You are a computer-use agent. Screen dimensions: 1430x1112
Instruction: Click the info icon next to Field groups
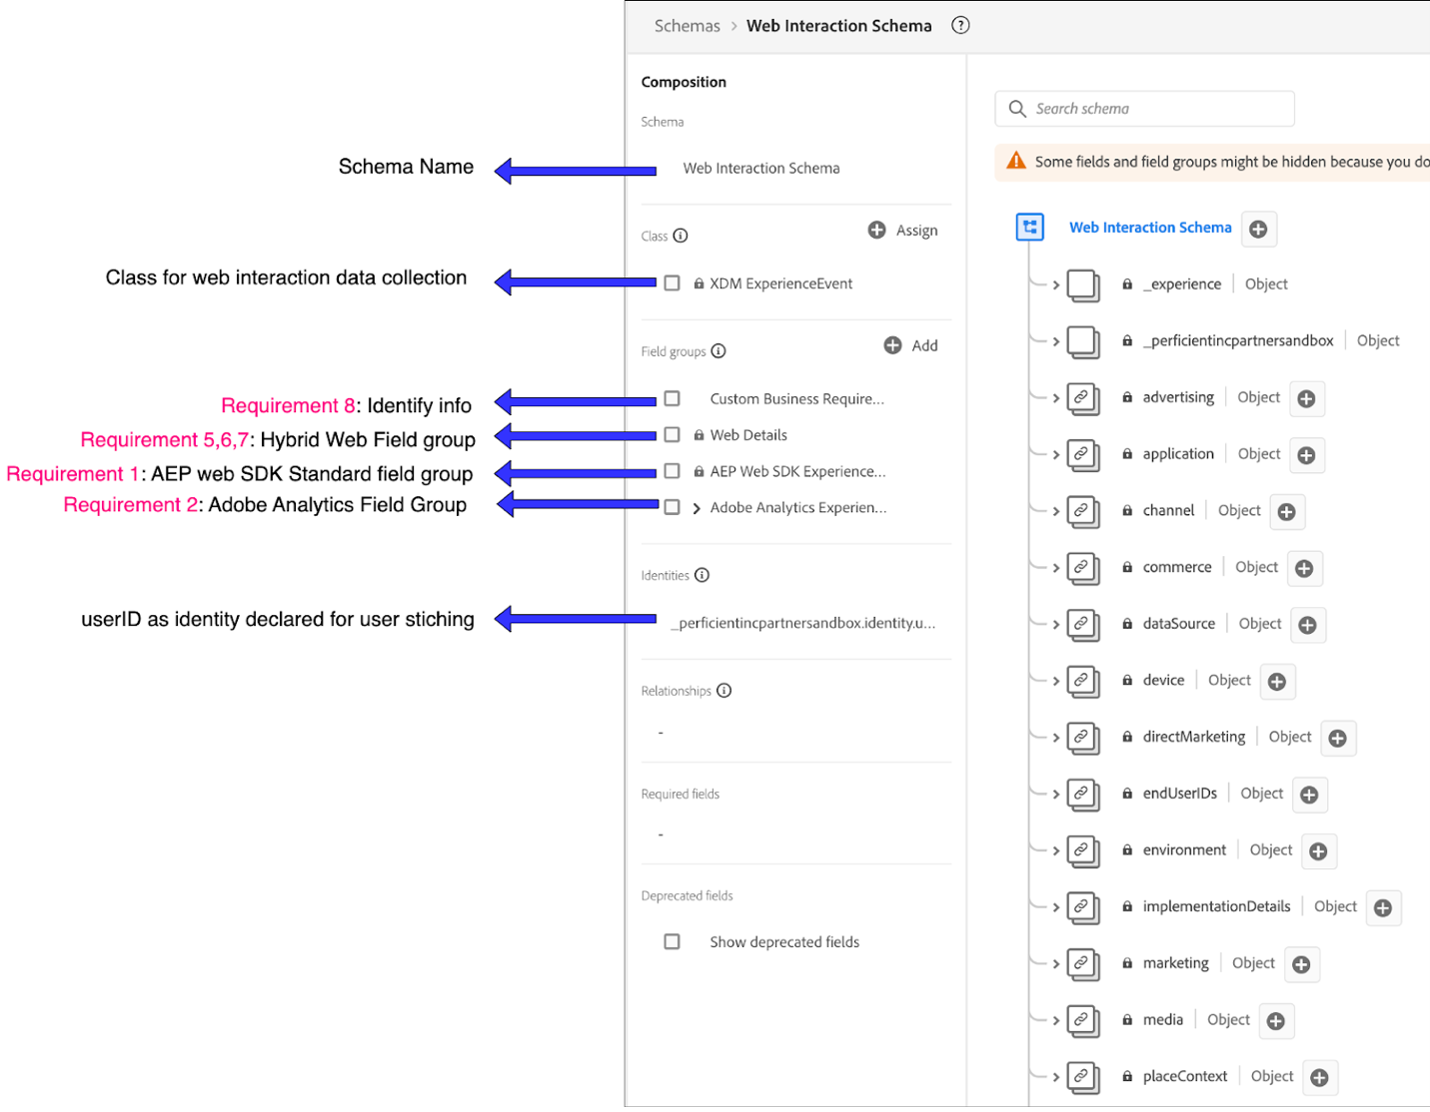718,351
